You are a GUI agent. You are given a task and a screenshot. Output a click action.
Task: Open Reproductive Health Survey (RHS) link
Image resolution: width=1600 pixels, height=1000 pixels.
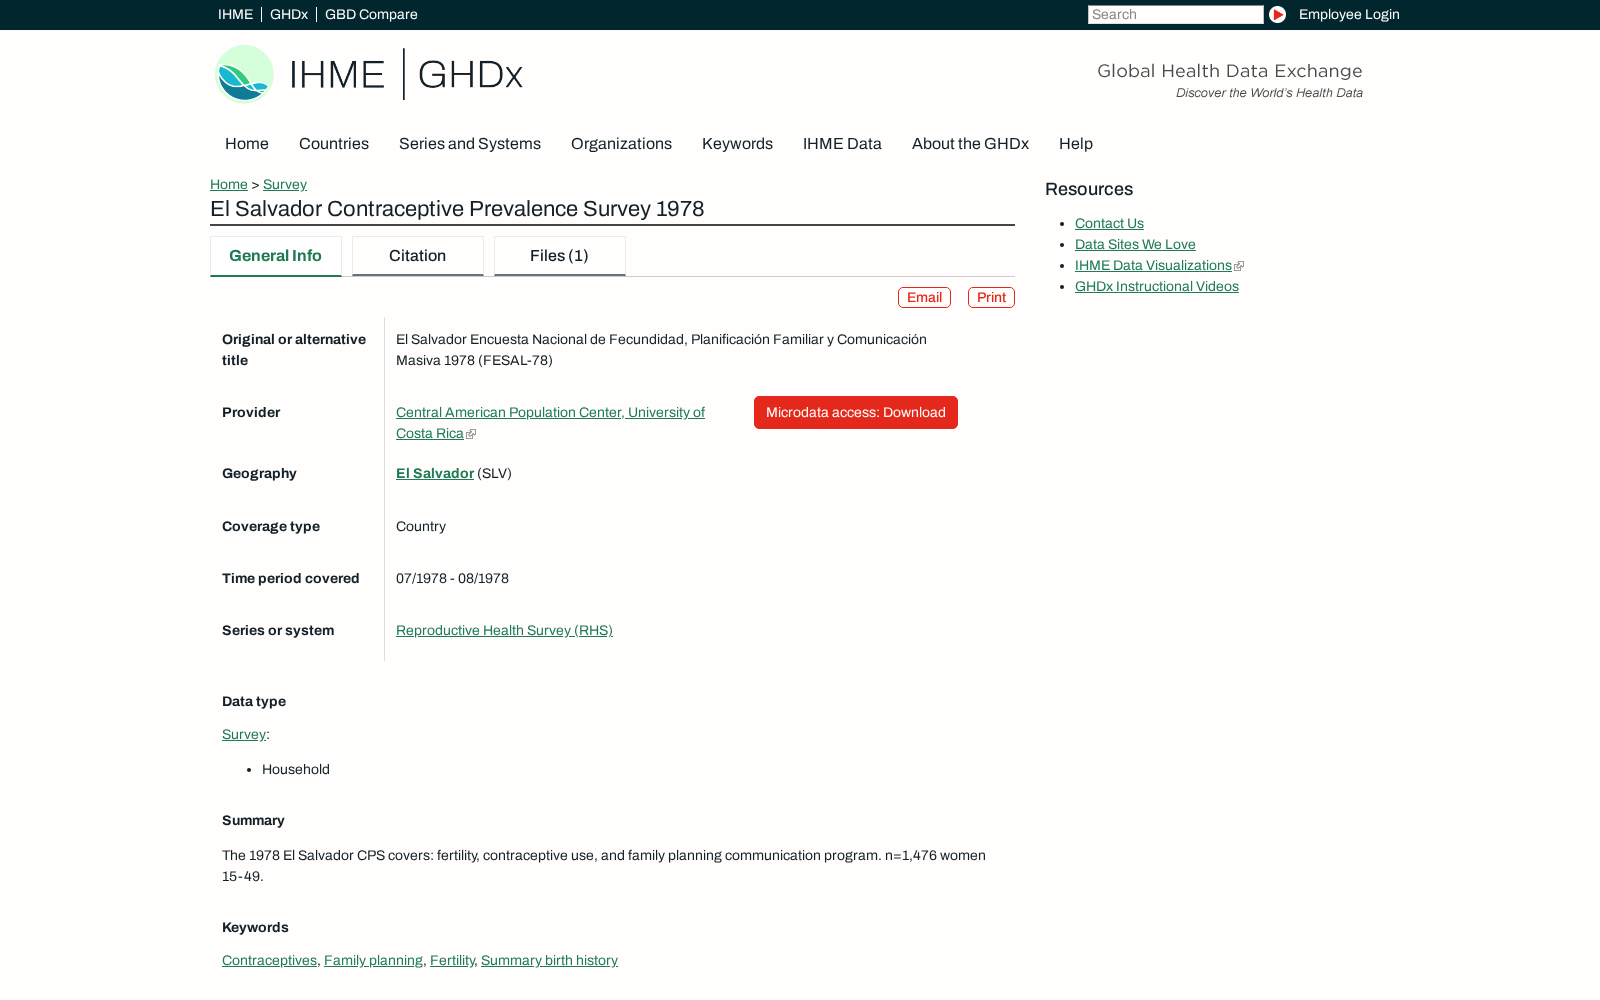tap(504, 631)
